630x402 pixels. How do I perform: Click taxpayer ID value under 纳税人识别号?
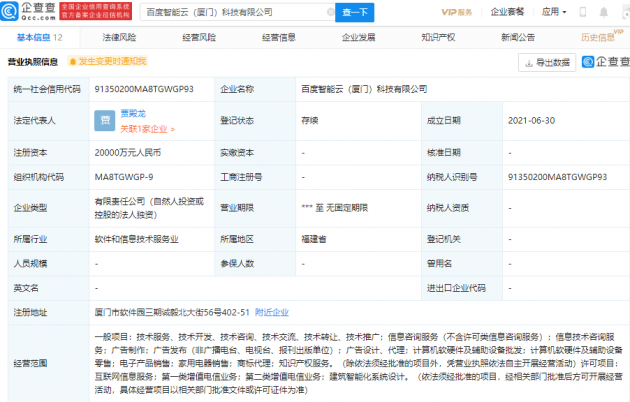(557, 177)
